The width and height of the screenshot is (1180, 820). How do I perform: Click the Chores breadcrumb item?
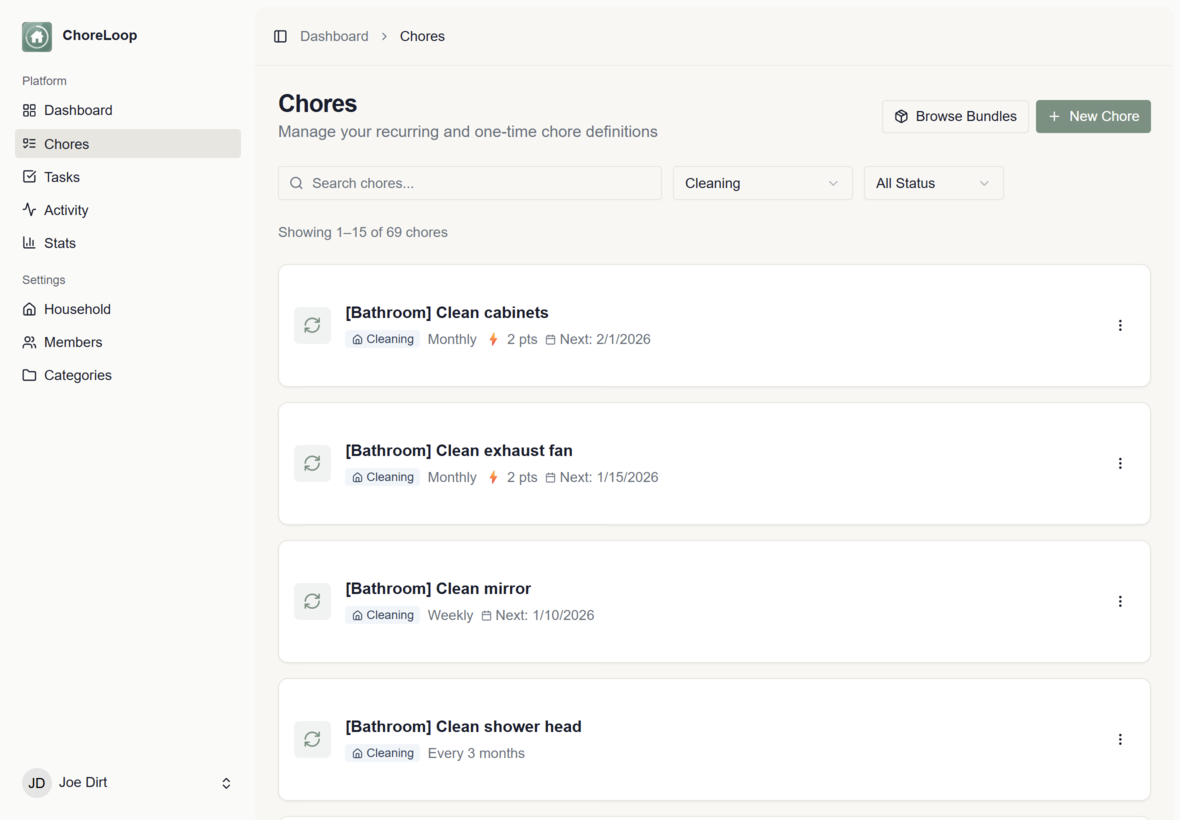(422, 36)
